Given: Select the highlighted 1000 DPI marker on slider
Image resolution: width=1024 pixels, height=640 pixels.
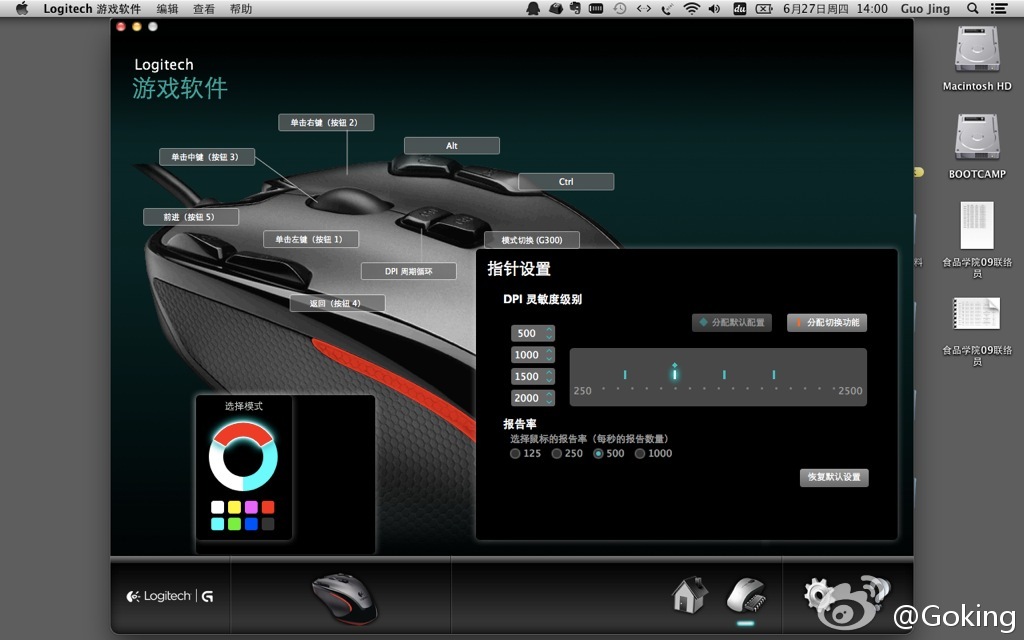Looking at the screenshot, I should coord(675,372).
